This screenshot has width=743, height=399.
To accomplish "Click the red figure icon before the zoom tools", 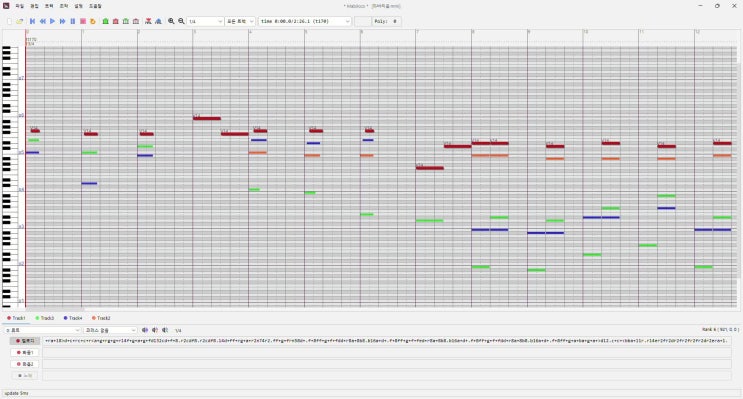I will (148, 21).
